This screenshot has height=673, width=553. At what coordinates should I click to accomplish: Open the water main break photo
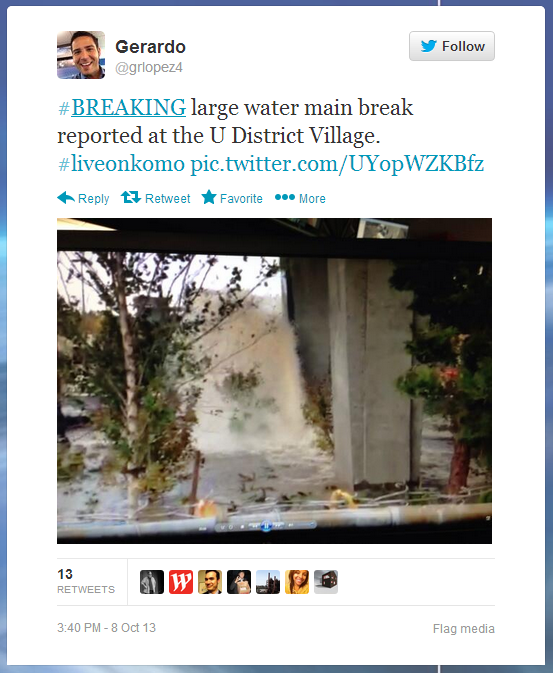pyautogui.click(x=274, y=381)
